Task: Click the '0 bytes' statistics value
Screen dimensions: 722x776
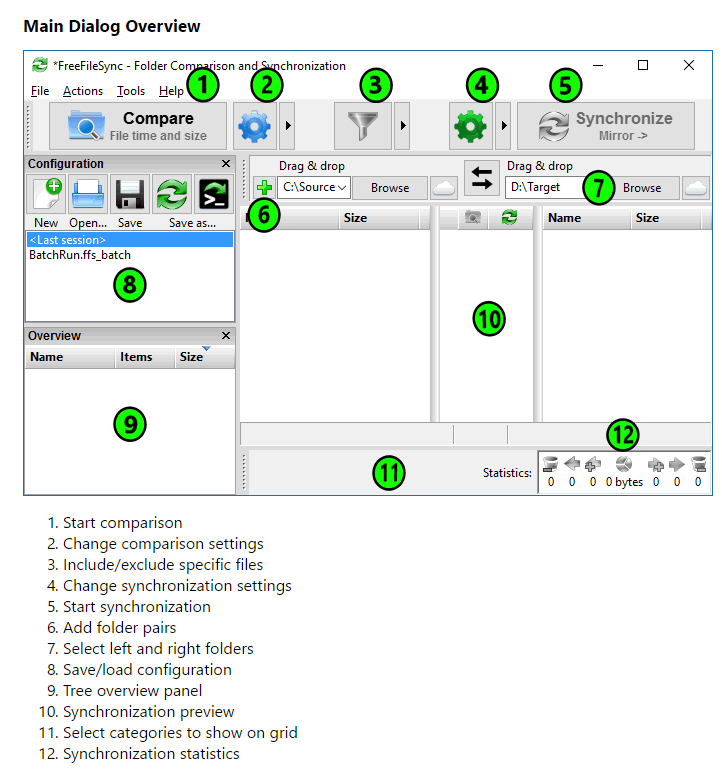Action: (x=624, y=482)
